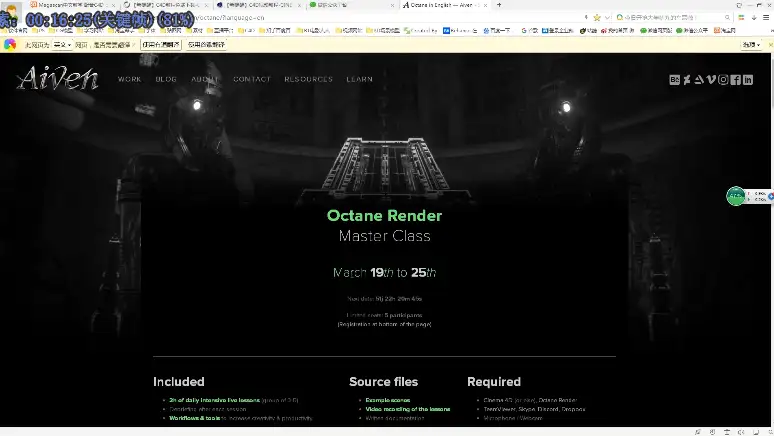
Task: Click the second translate button in bar
Action: coord(206,45)
